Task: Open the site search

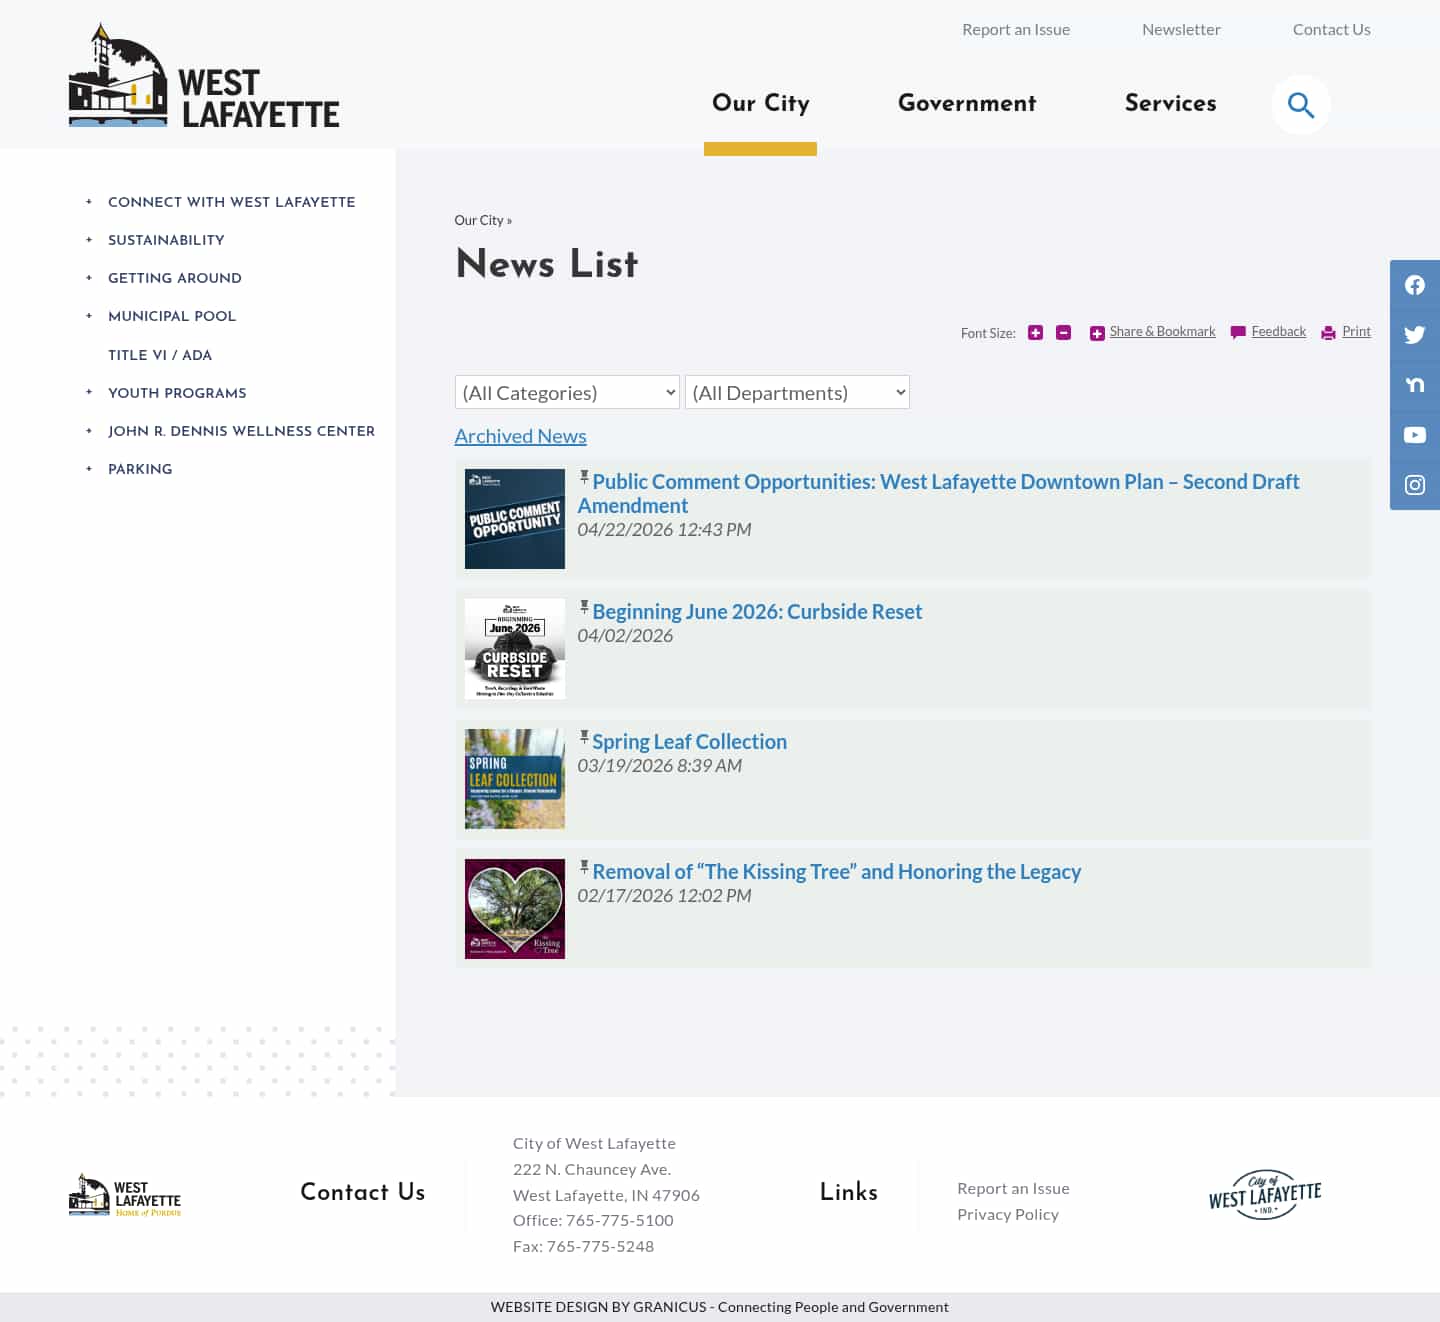Action: pyautogui.click(x=1300, y=104)
